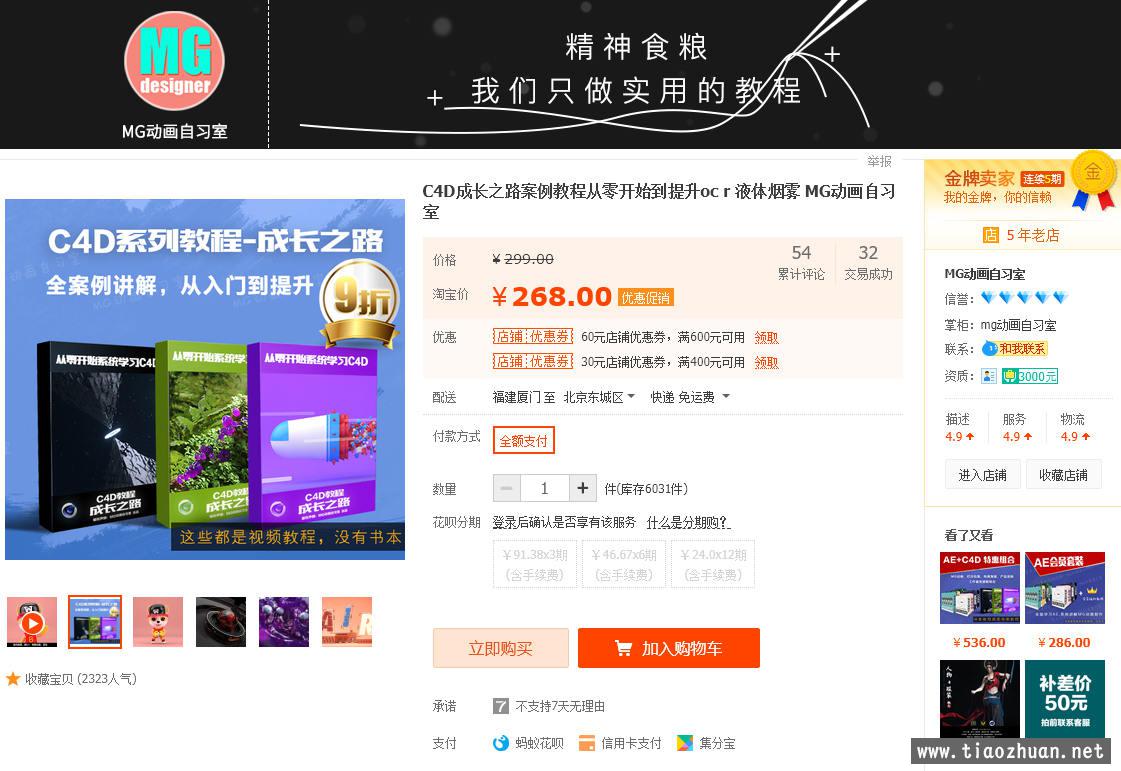Select the dark red sphere thumbnail
The image size is (1121, 771).
(221, 622)
